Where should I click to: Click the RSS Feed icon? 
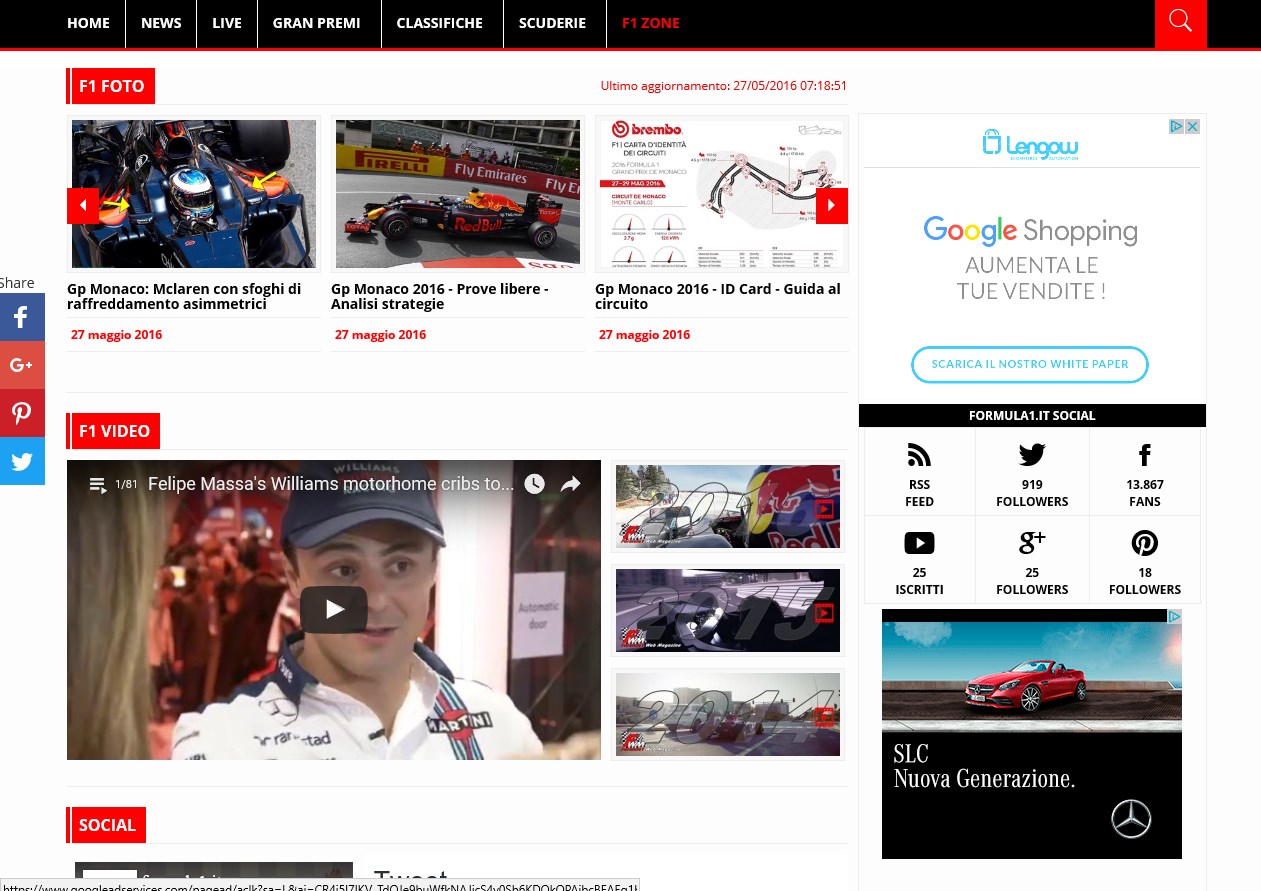click(x=919, y=456)
